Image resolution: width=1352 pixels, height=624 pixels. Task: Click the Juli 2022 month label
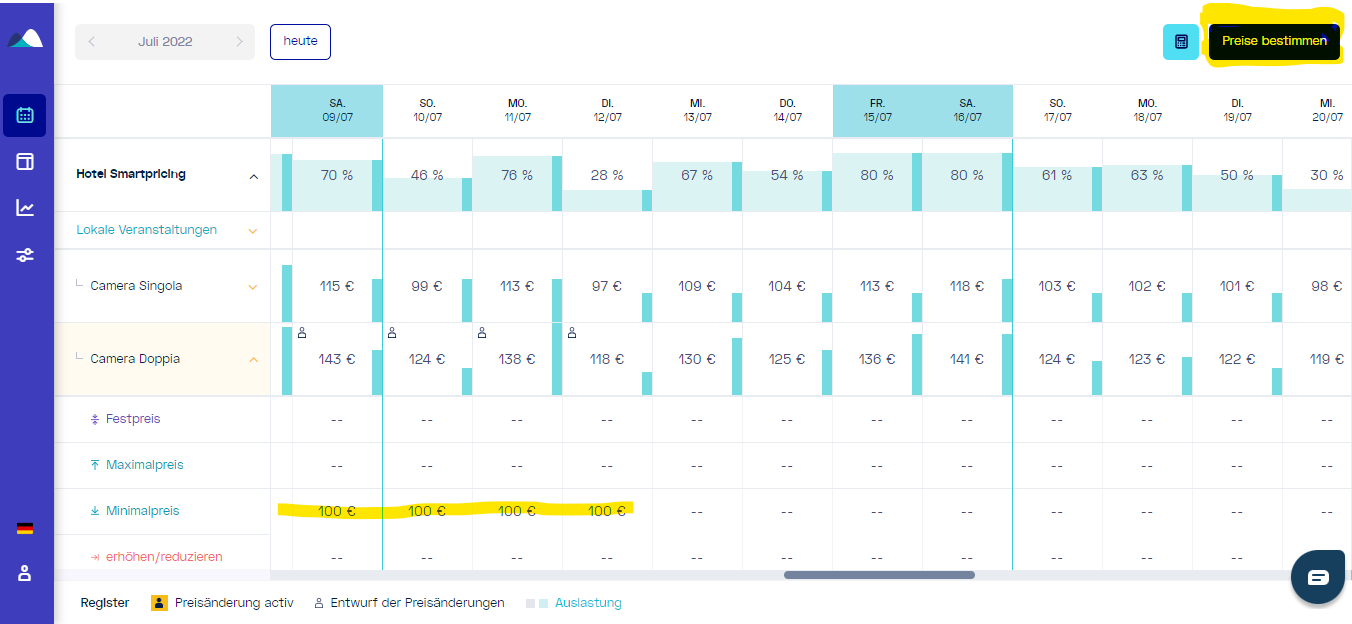tap(165, 42)
